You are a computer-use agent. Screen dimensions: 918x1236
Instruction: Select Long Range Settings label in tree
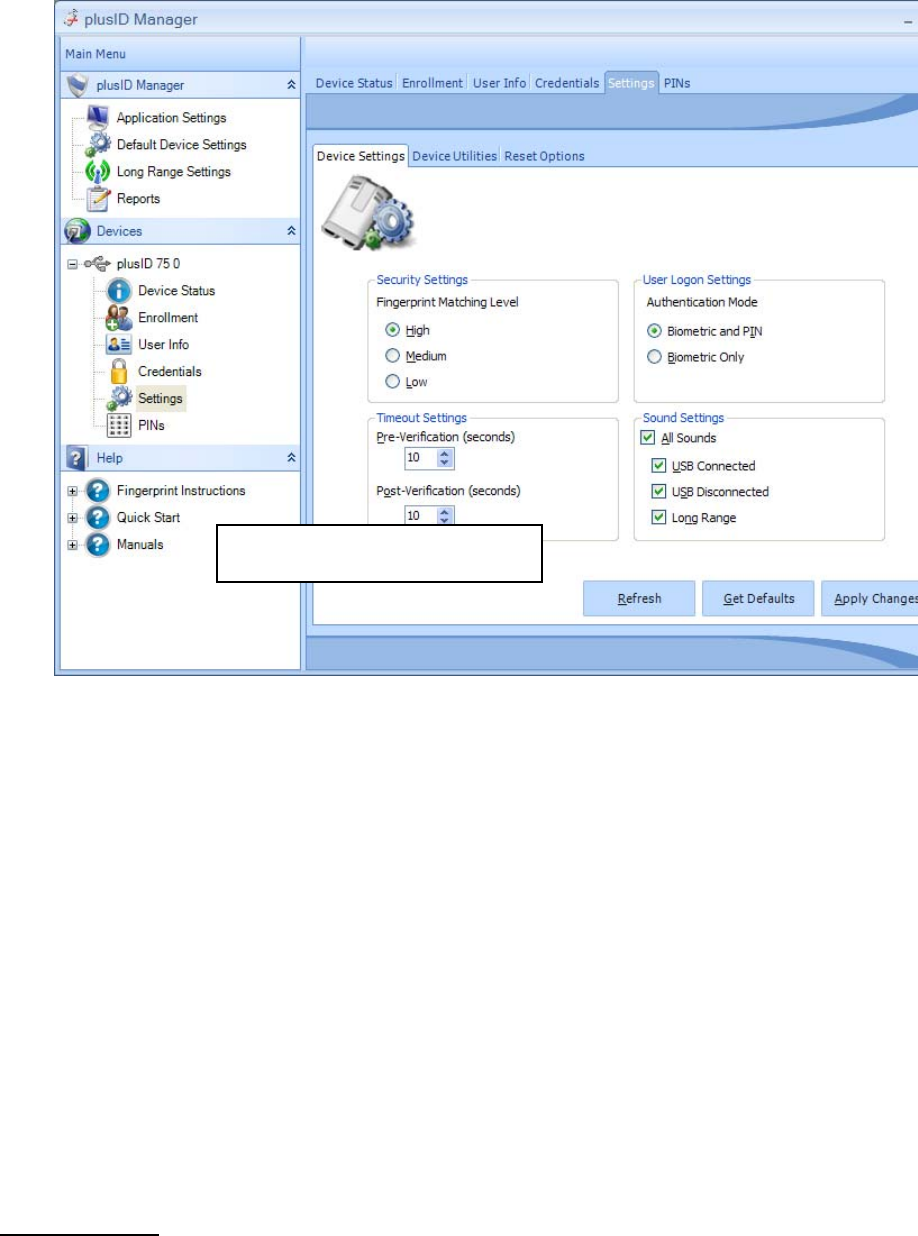pos(173,172)
